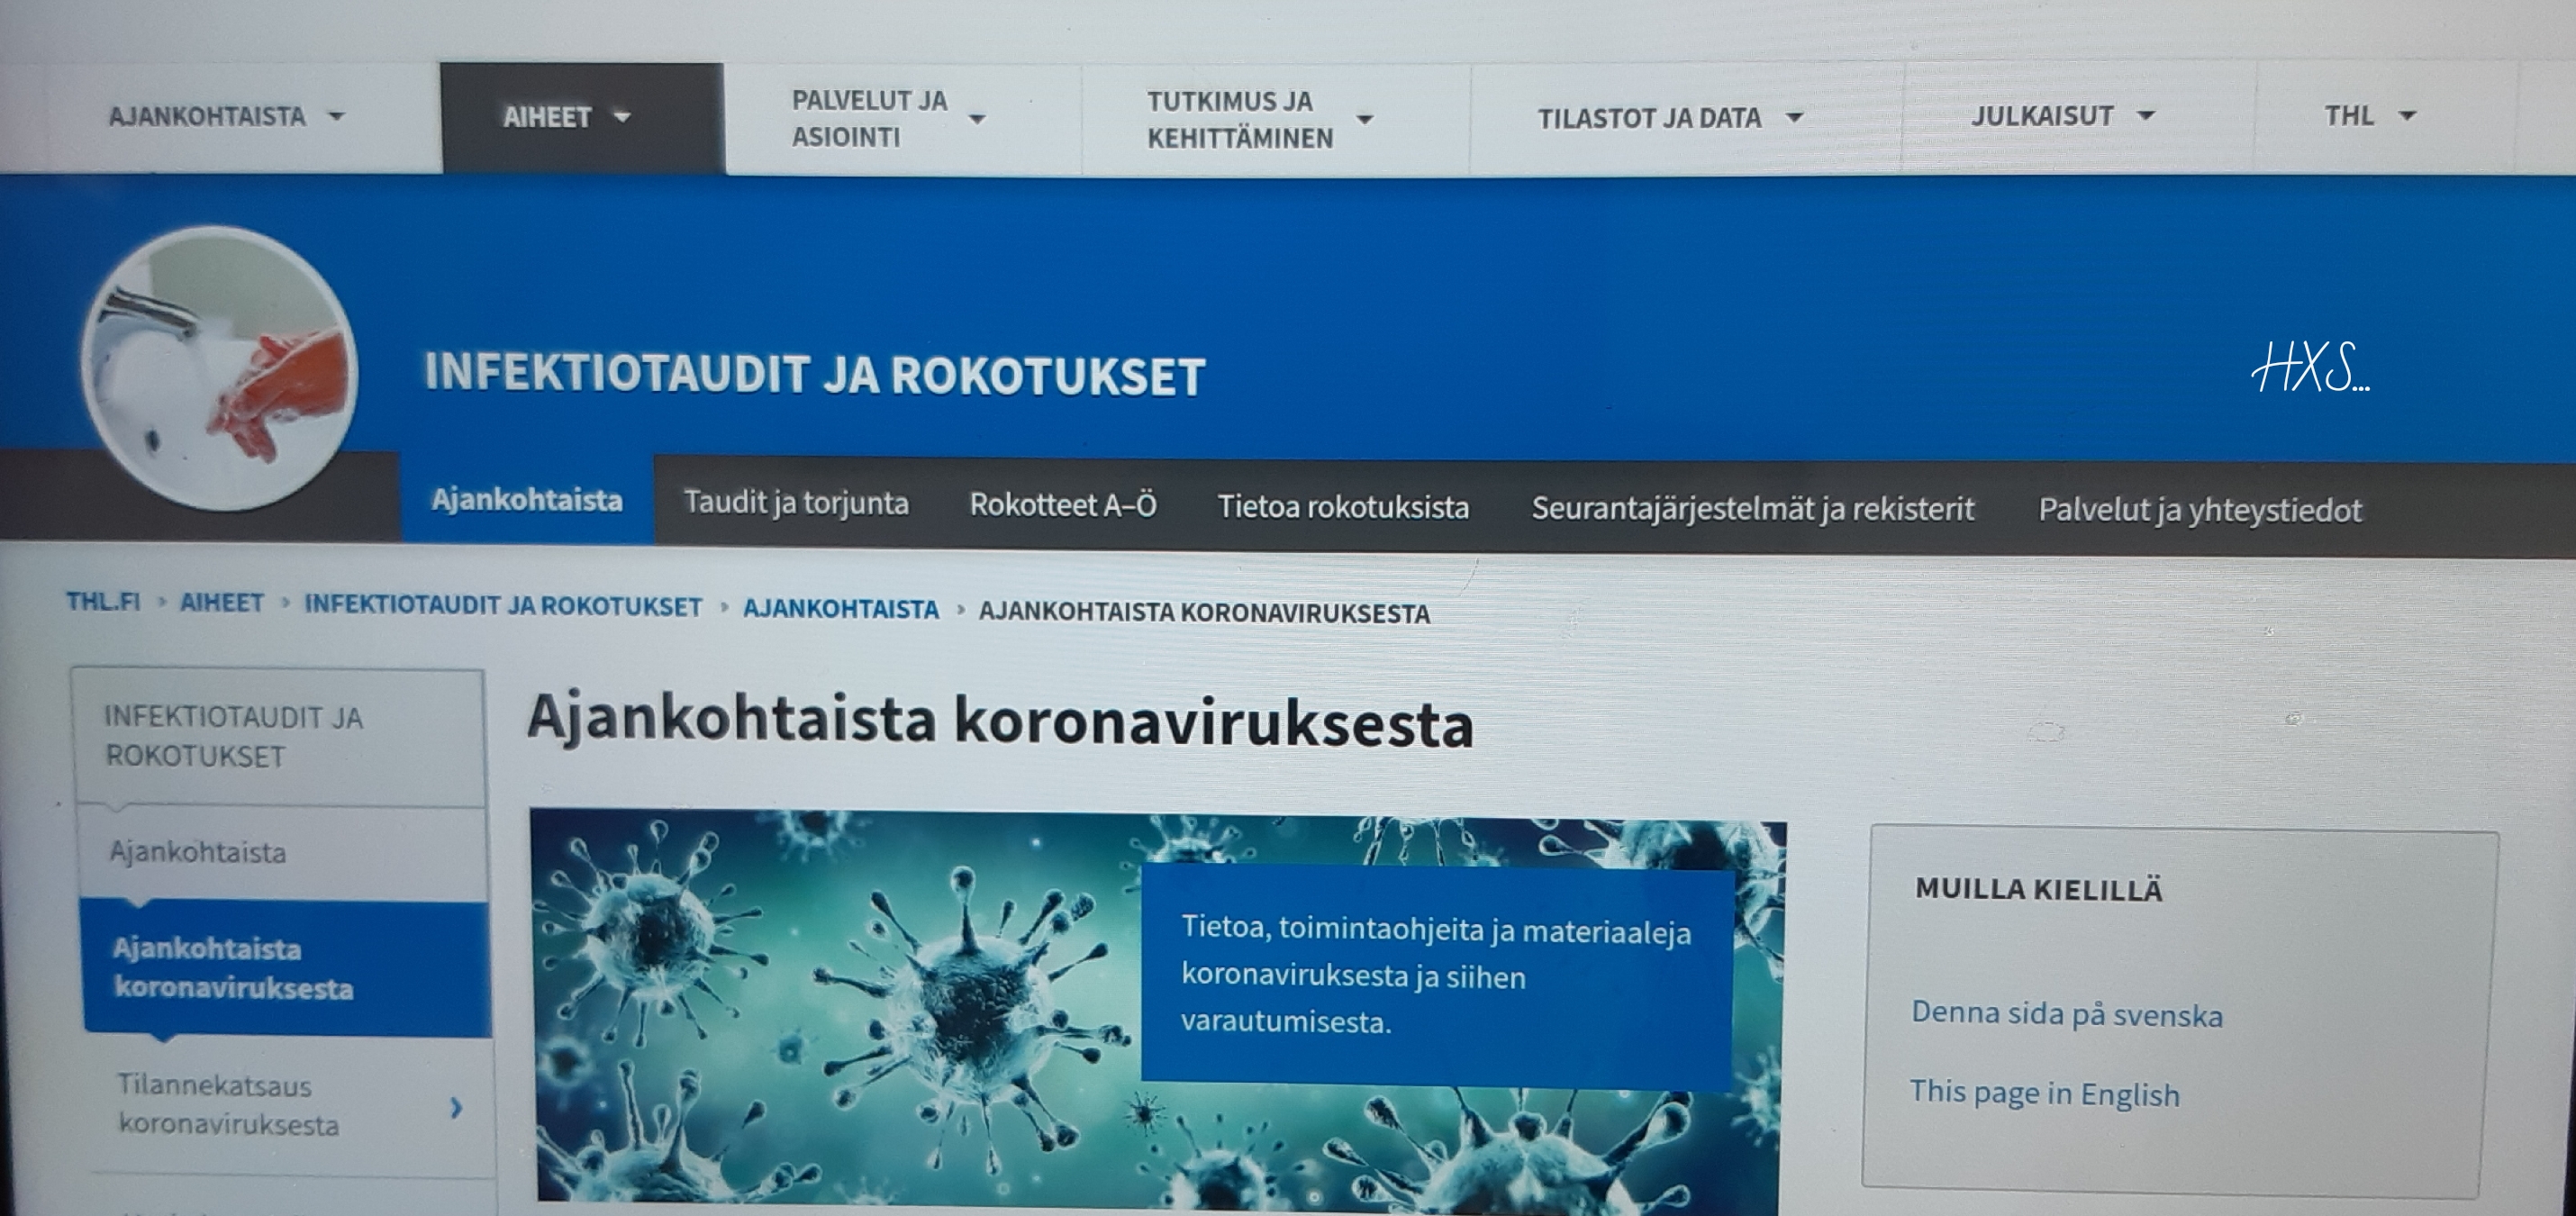Expand the Palvelut ja asiointi dropdown arrow
Screen dimensions: 2576x1216
point(977,119)
